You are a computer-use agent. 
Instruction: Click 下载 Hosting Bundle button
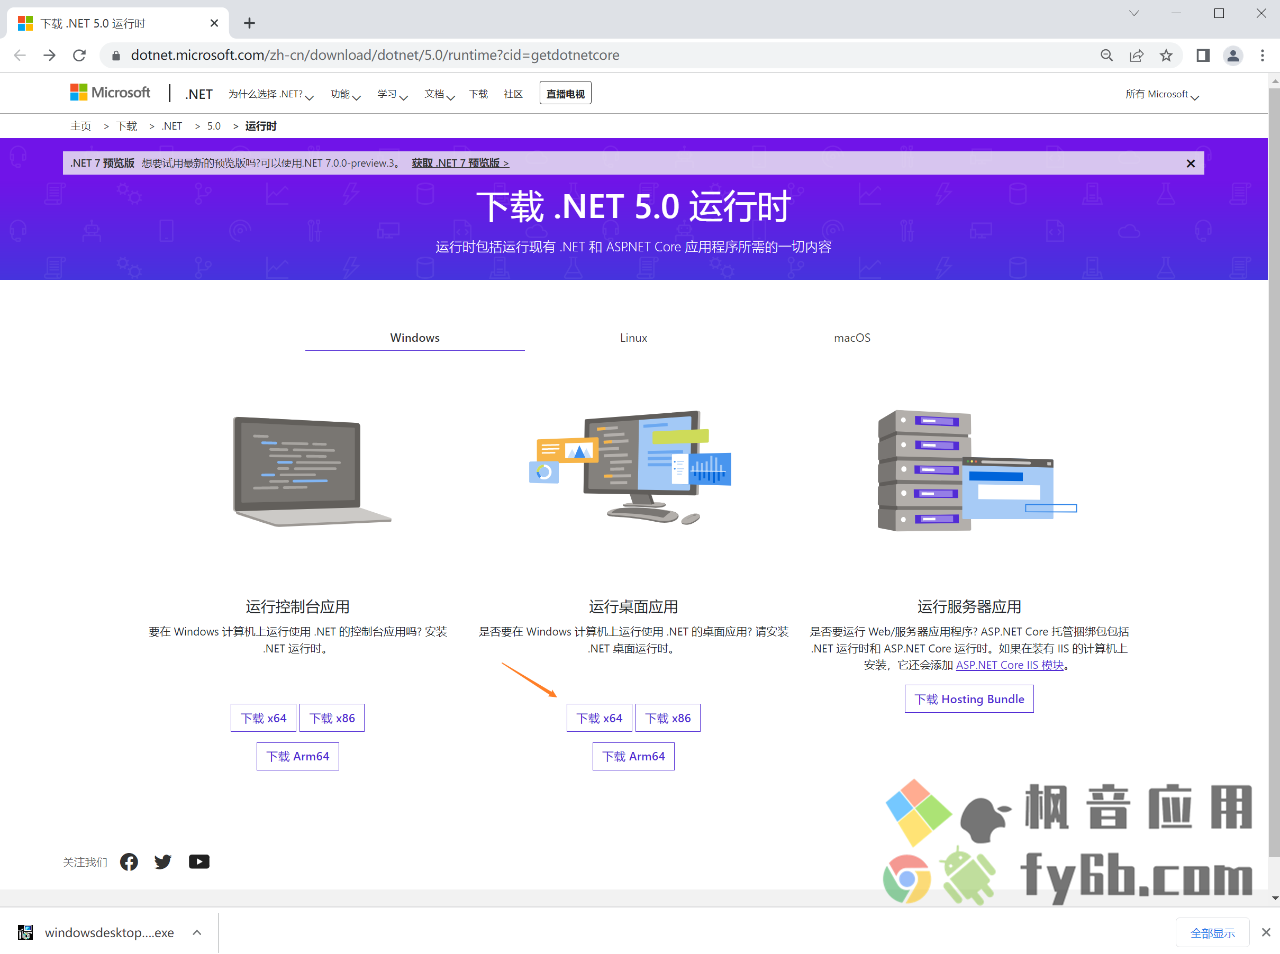click(970, 699)
